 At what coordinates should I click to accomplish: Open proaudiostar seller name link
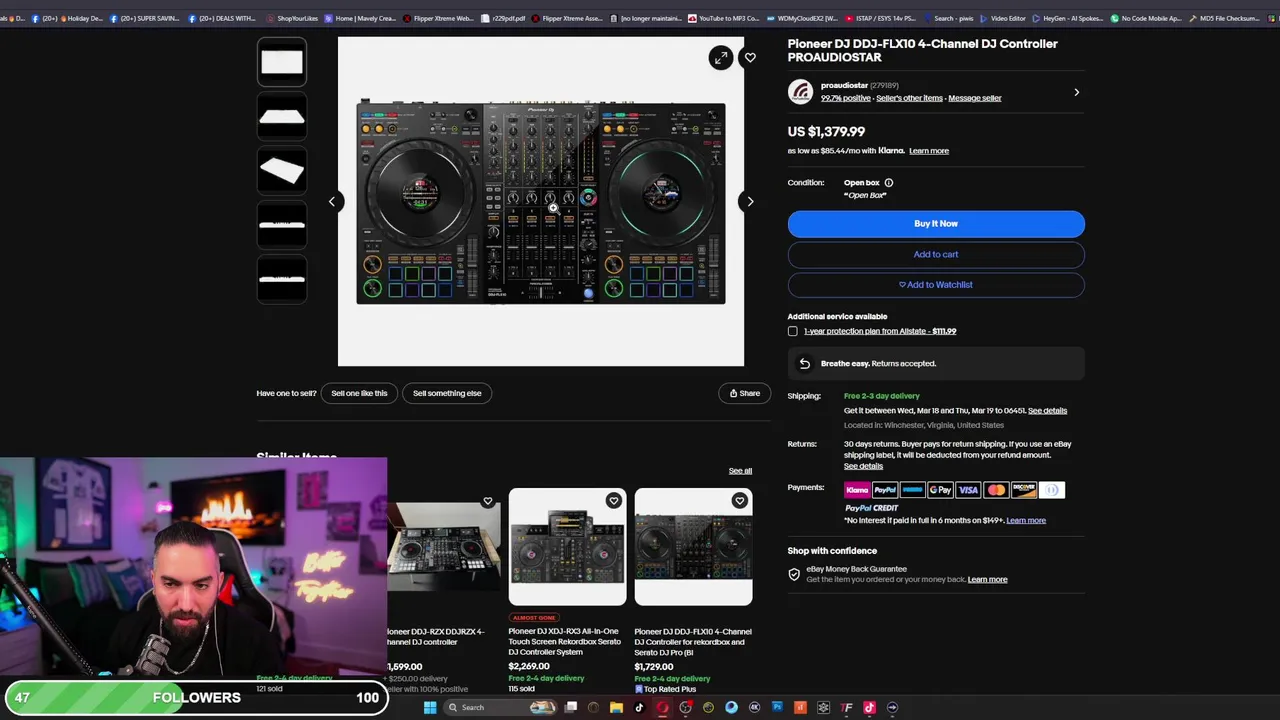tap(844, 86)
